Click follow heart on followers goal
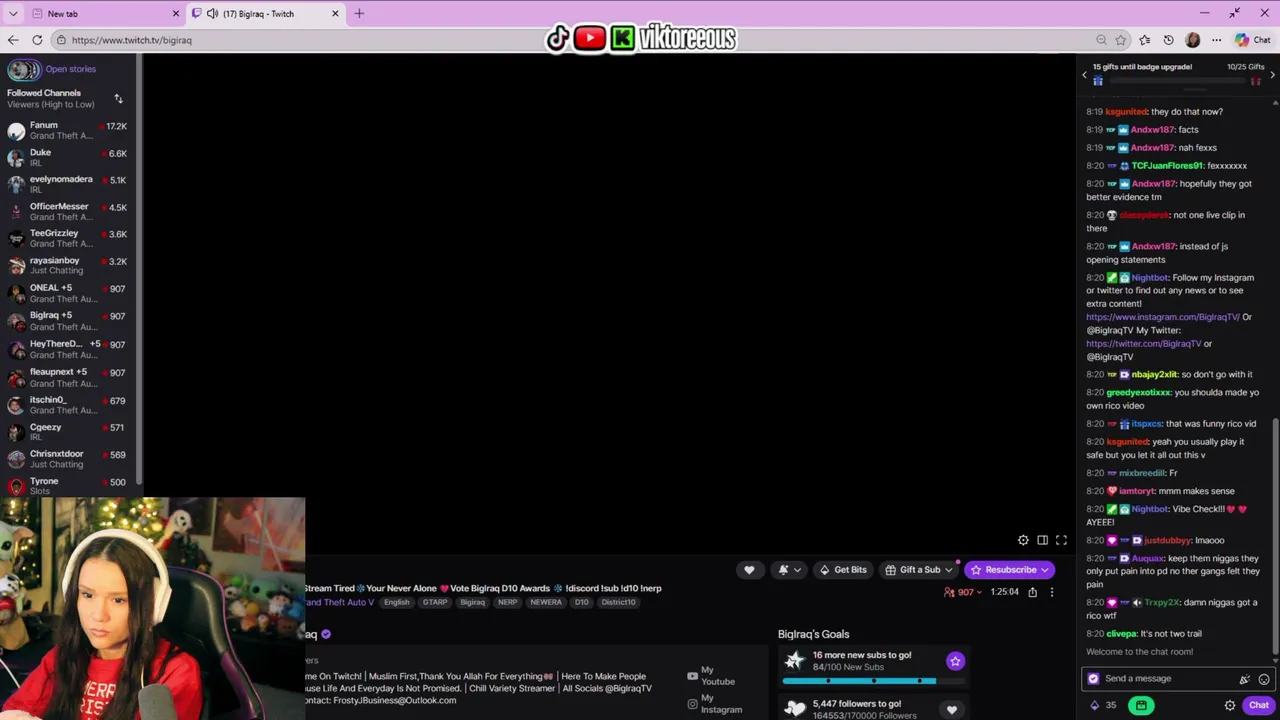 click(951, 710)
